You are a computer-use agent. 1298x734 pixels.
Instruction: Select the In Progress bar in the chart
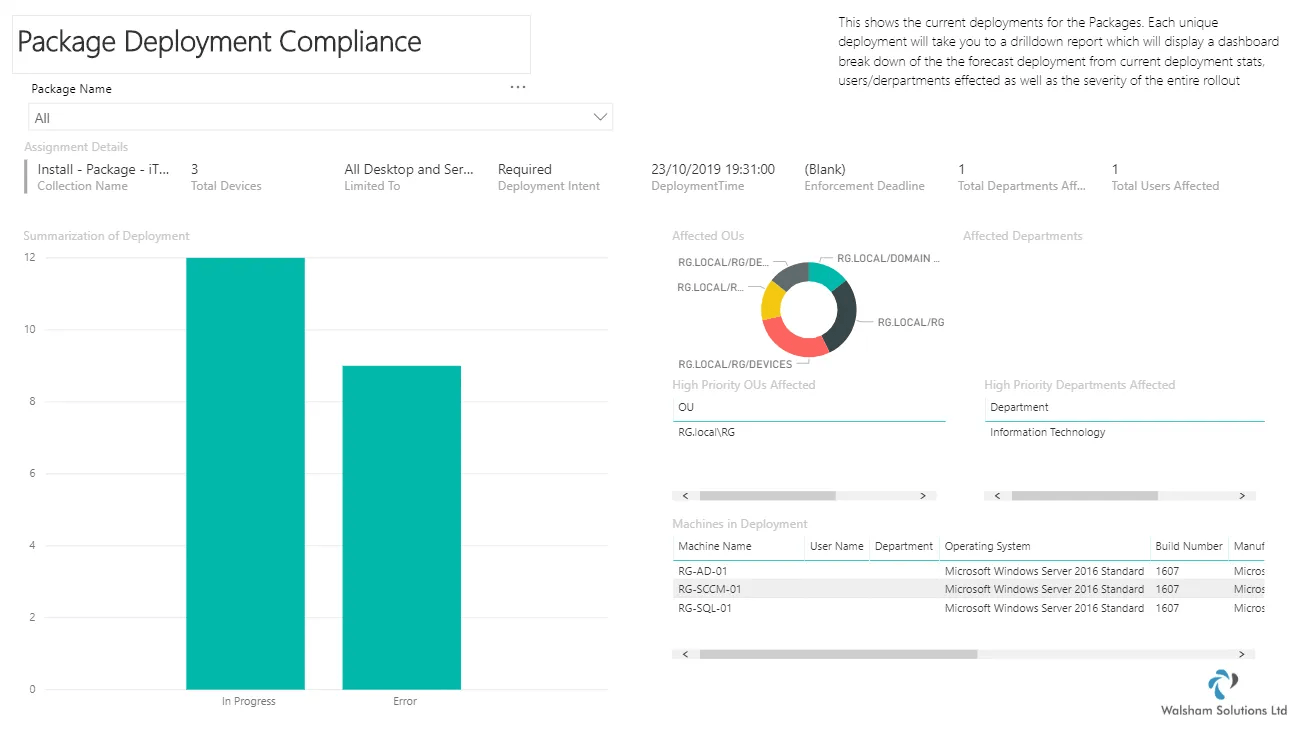(x=245, y=473)
